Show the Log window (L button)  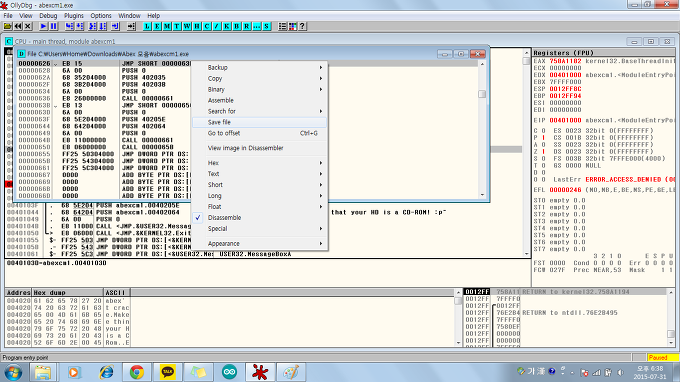147,26
